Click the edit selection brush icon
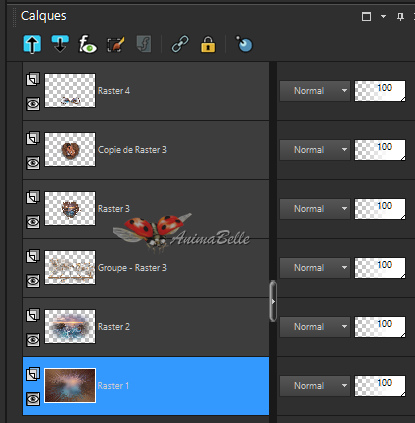 (x=116, y=44)
